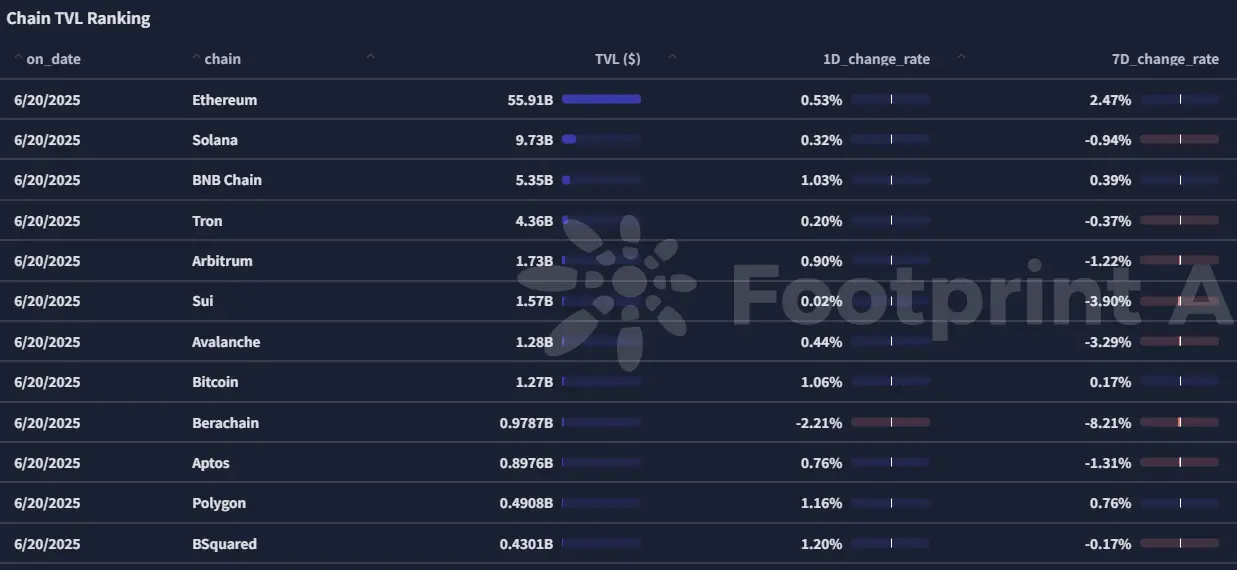1237x570 pixels.
Task: Click the Sui 7D change mini bar
Action: coord(1179,301)
